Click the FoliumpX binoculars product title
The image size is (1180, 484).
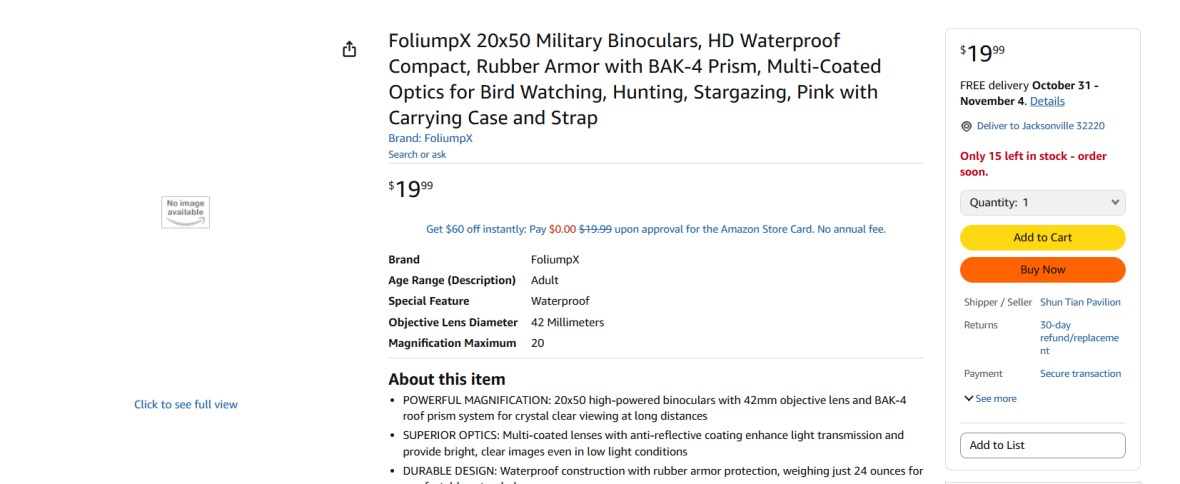[634, 80]
